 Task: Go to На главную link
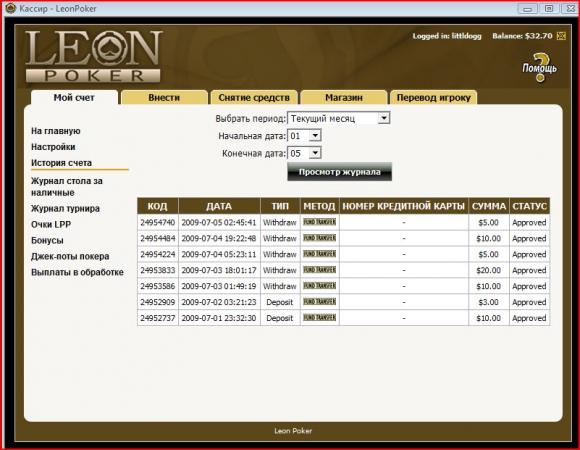pyautogui.click(x=55, y=131)
